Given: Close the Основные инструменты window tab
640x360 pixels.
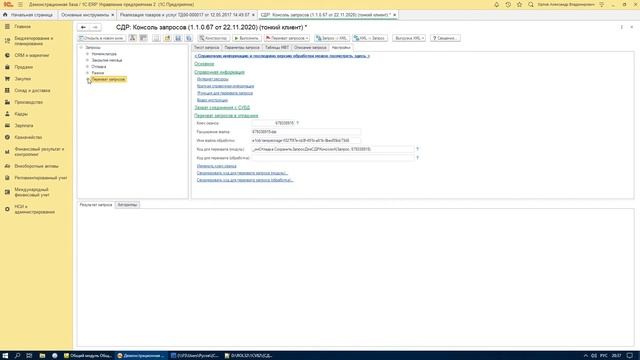Looking at the screenshot, I should (x=113, y=15).
